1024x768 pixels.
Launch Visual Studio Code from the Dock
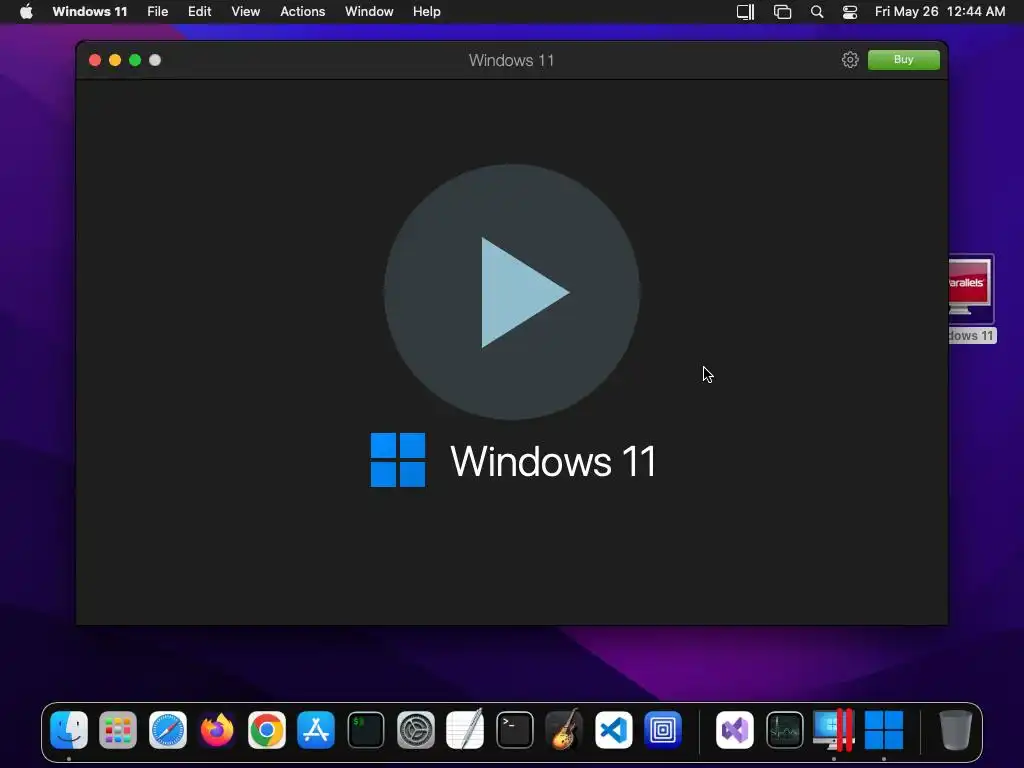[613, 729]
